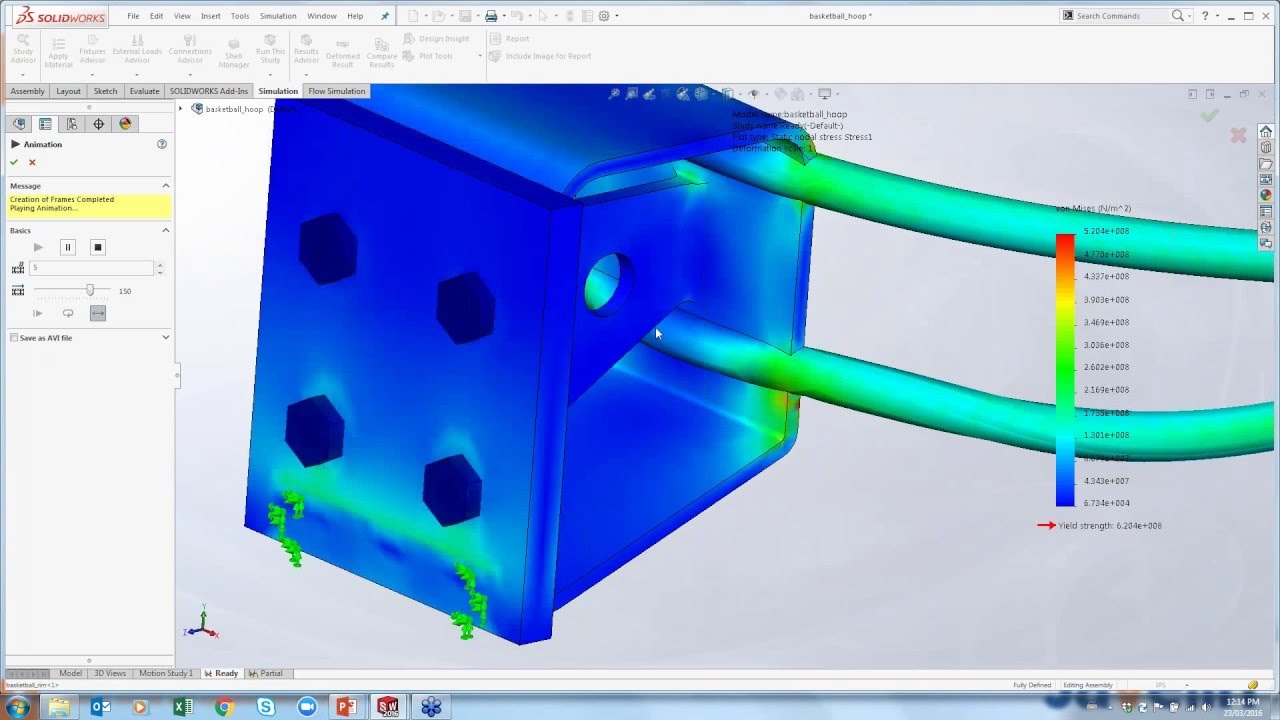Open Appearances task pane color ball
Viewport: 1280px width, 720px height.
tap(1266, 195)
